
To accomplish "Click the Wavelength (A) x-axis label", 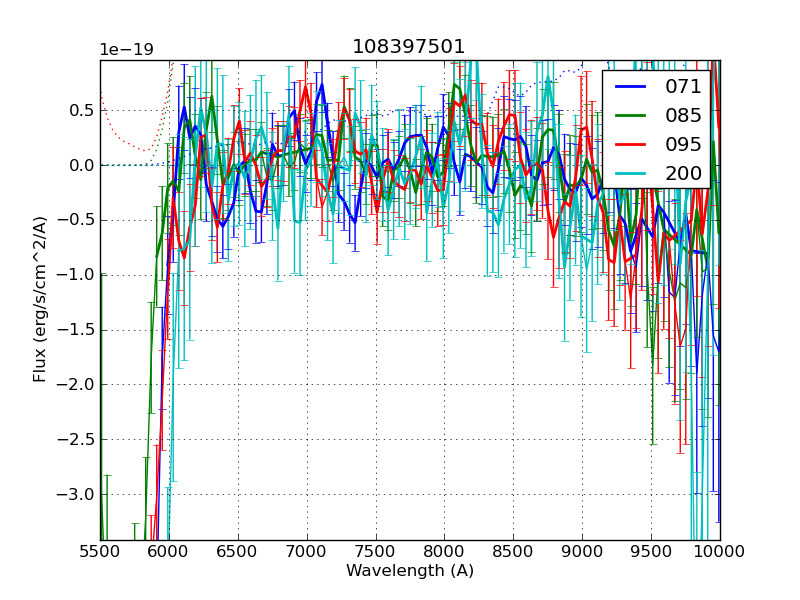I will pyautogui.click(x=409, y=571).
